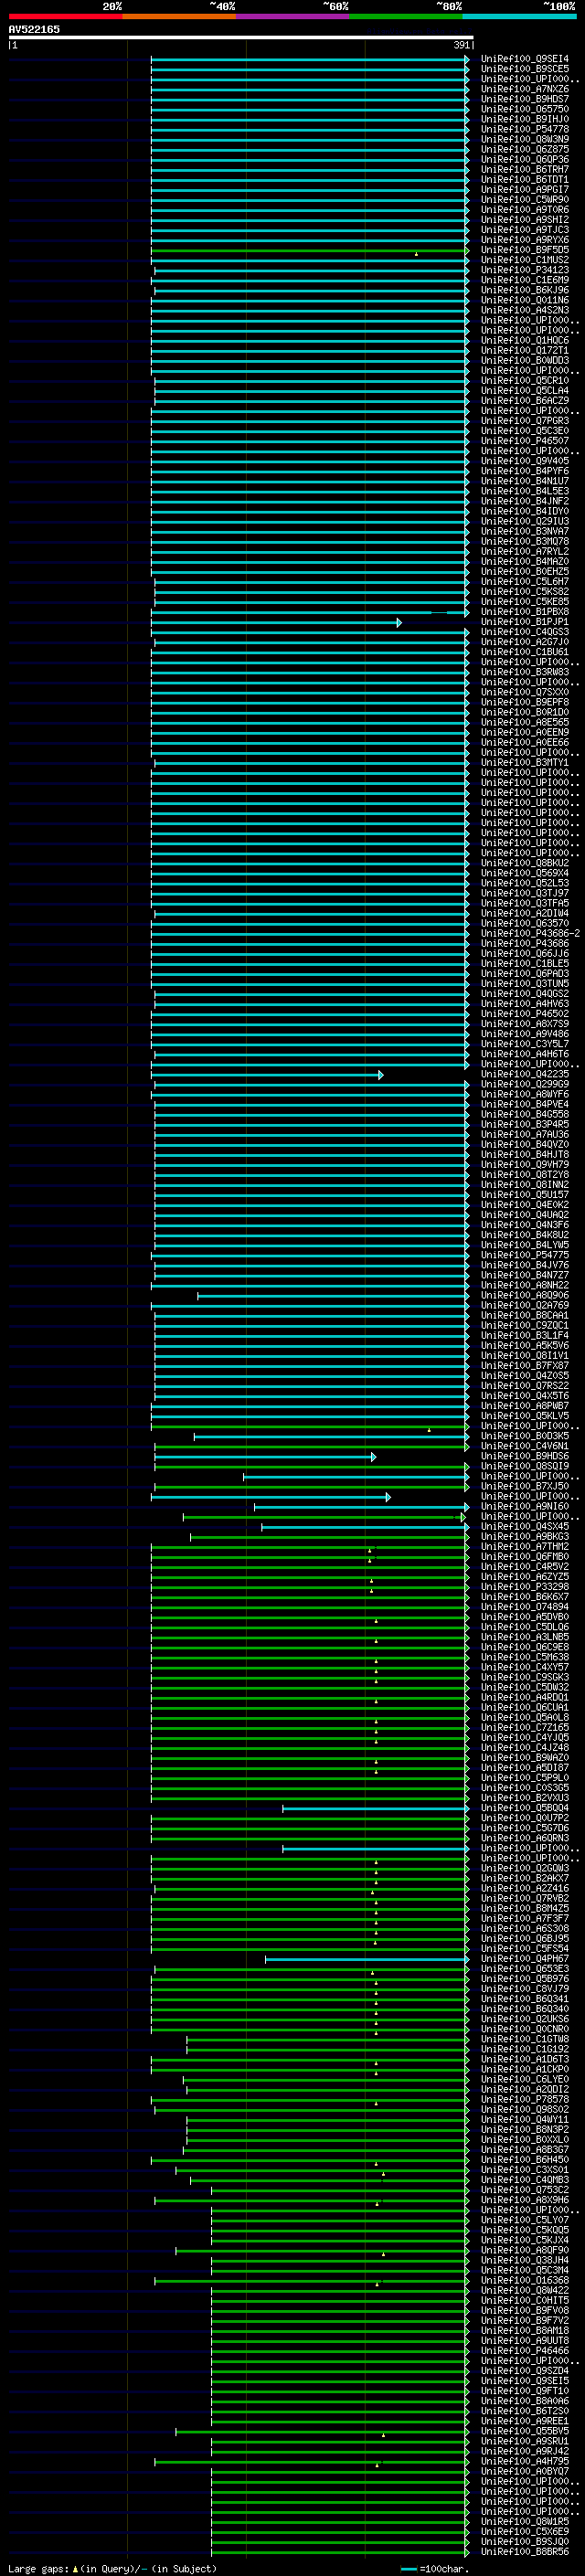
Task: Click short alignment bar for UniRef100_B1PJP1
Action: tap(276, 622)
